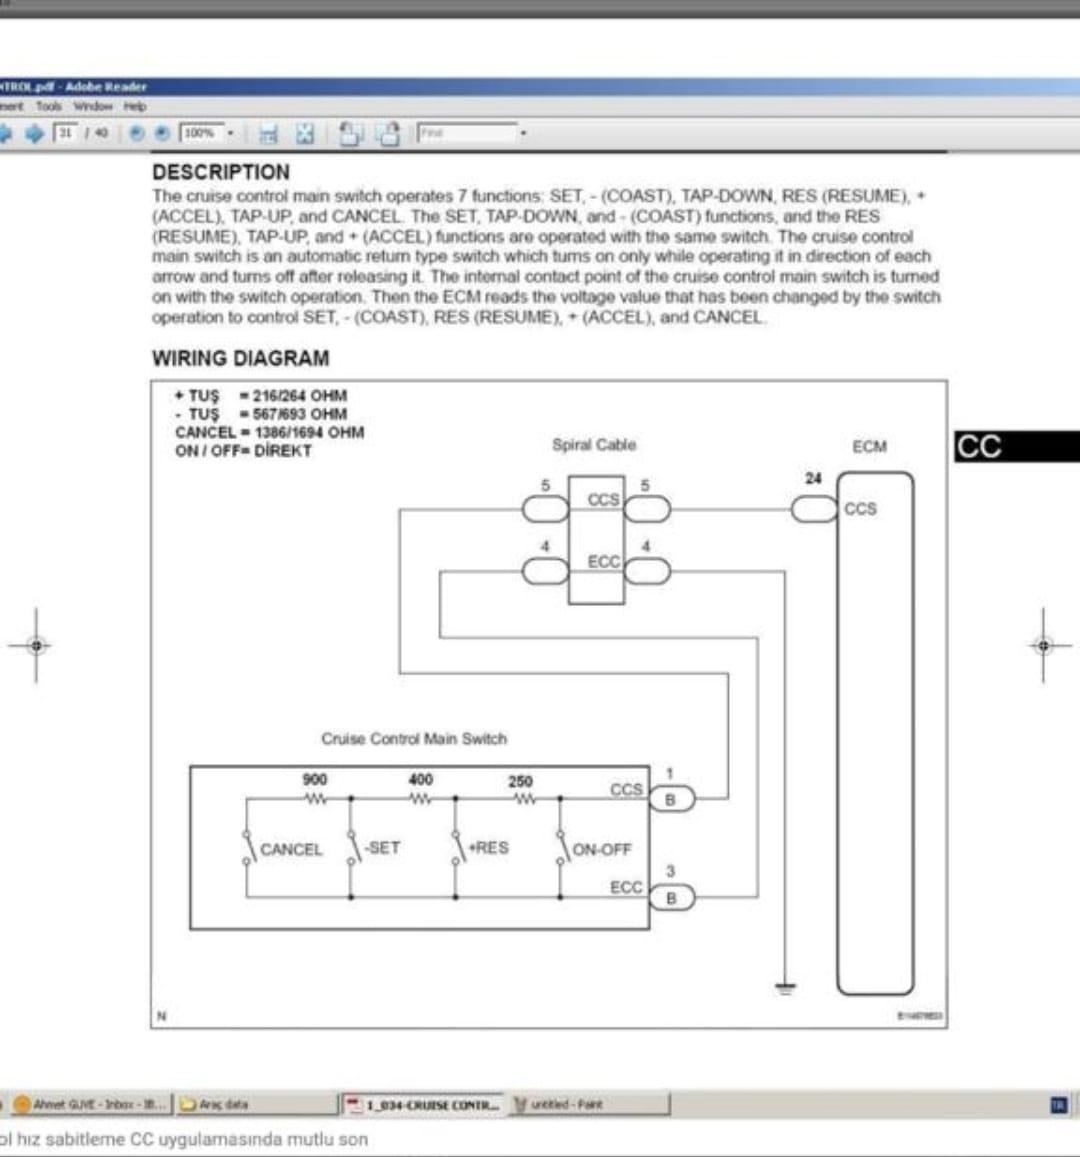Open the Help menu
Screen dimensions: 1080x1157
(x=135, y=106)
